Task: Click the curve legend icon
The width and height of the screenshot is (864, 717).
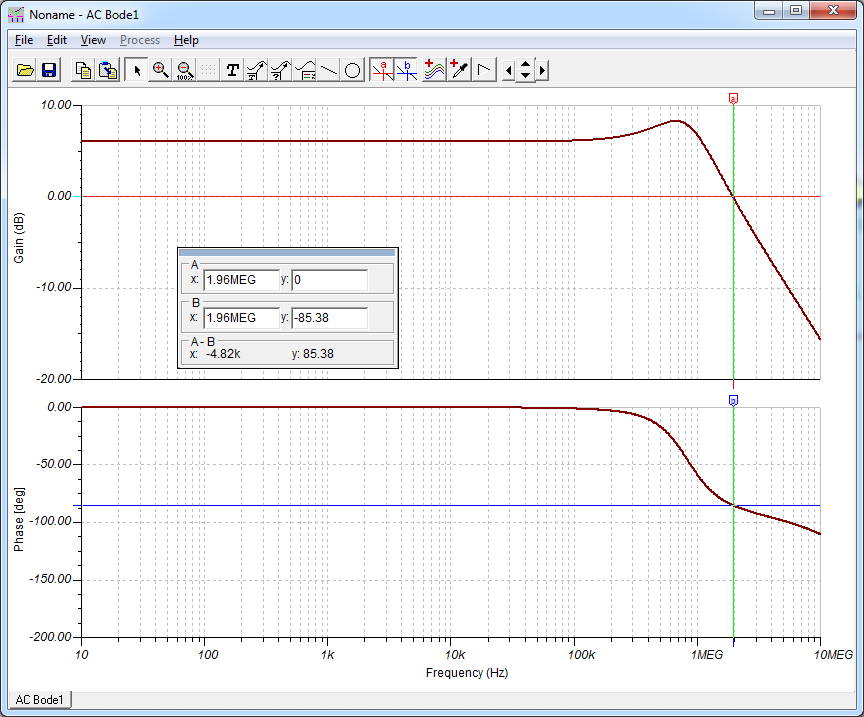Action: (x=305, y=70)
